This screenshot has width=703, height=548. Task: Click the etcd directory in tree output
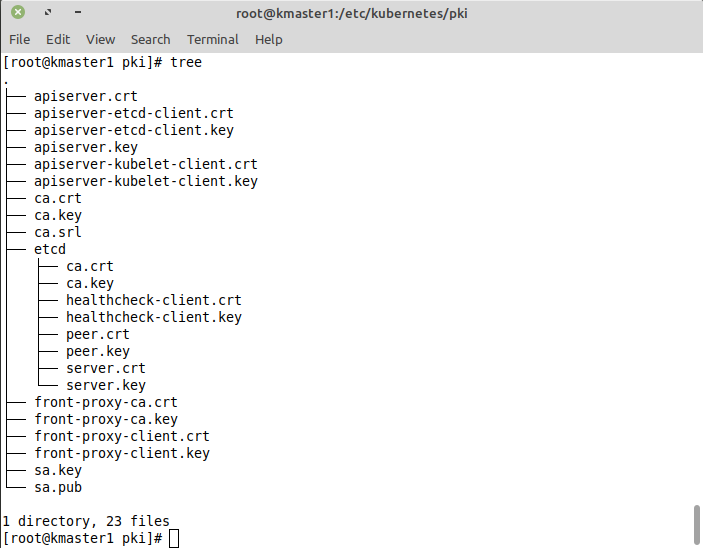click(x=50, y=249)
